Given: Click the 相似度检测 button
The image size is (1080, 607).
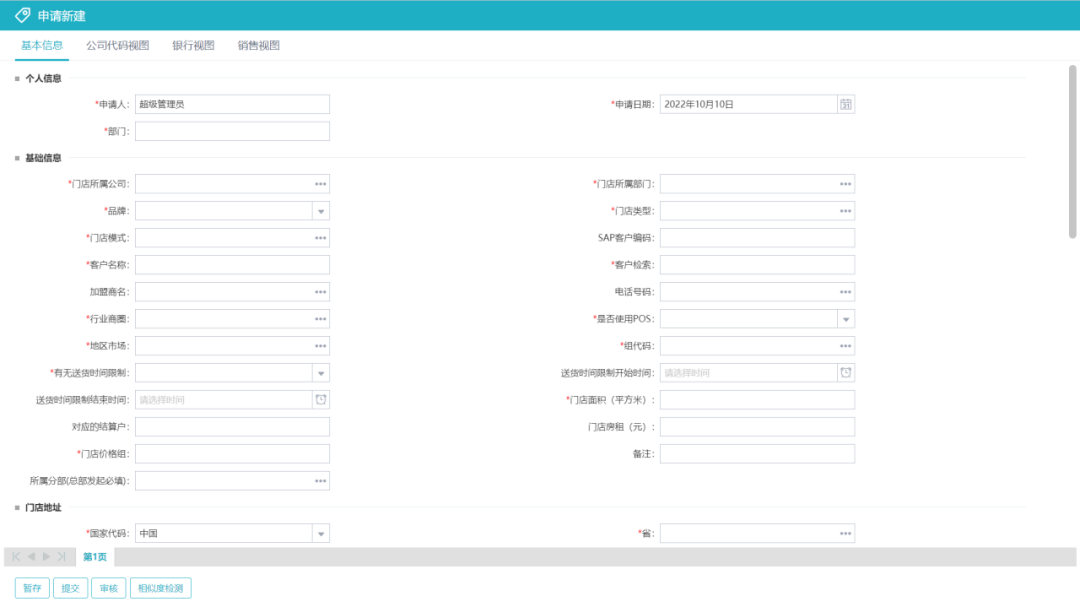Looking at the screenshot, I should click(x=160, y=588).
